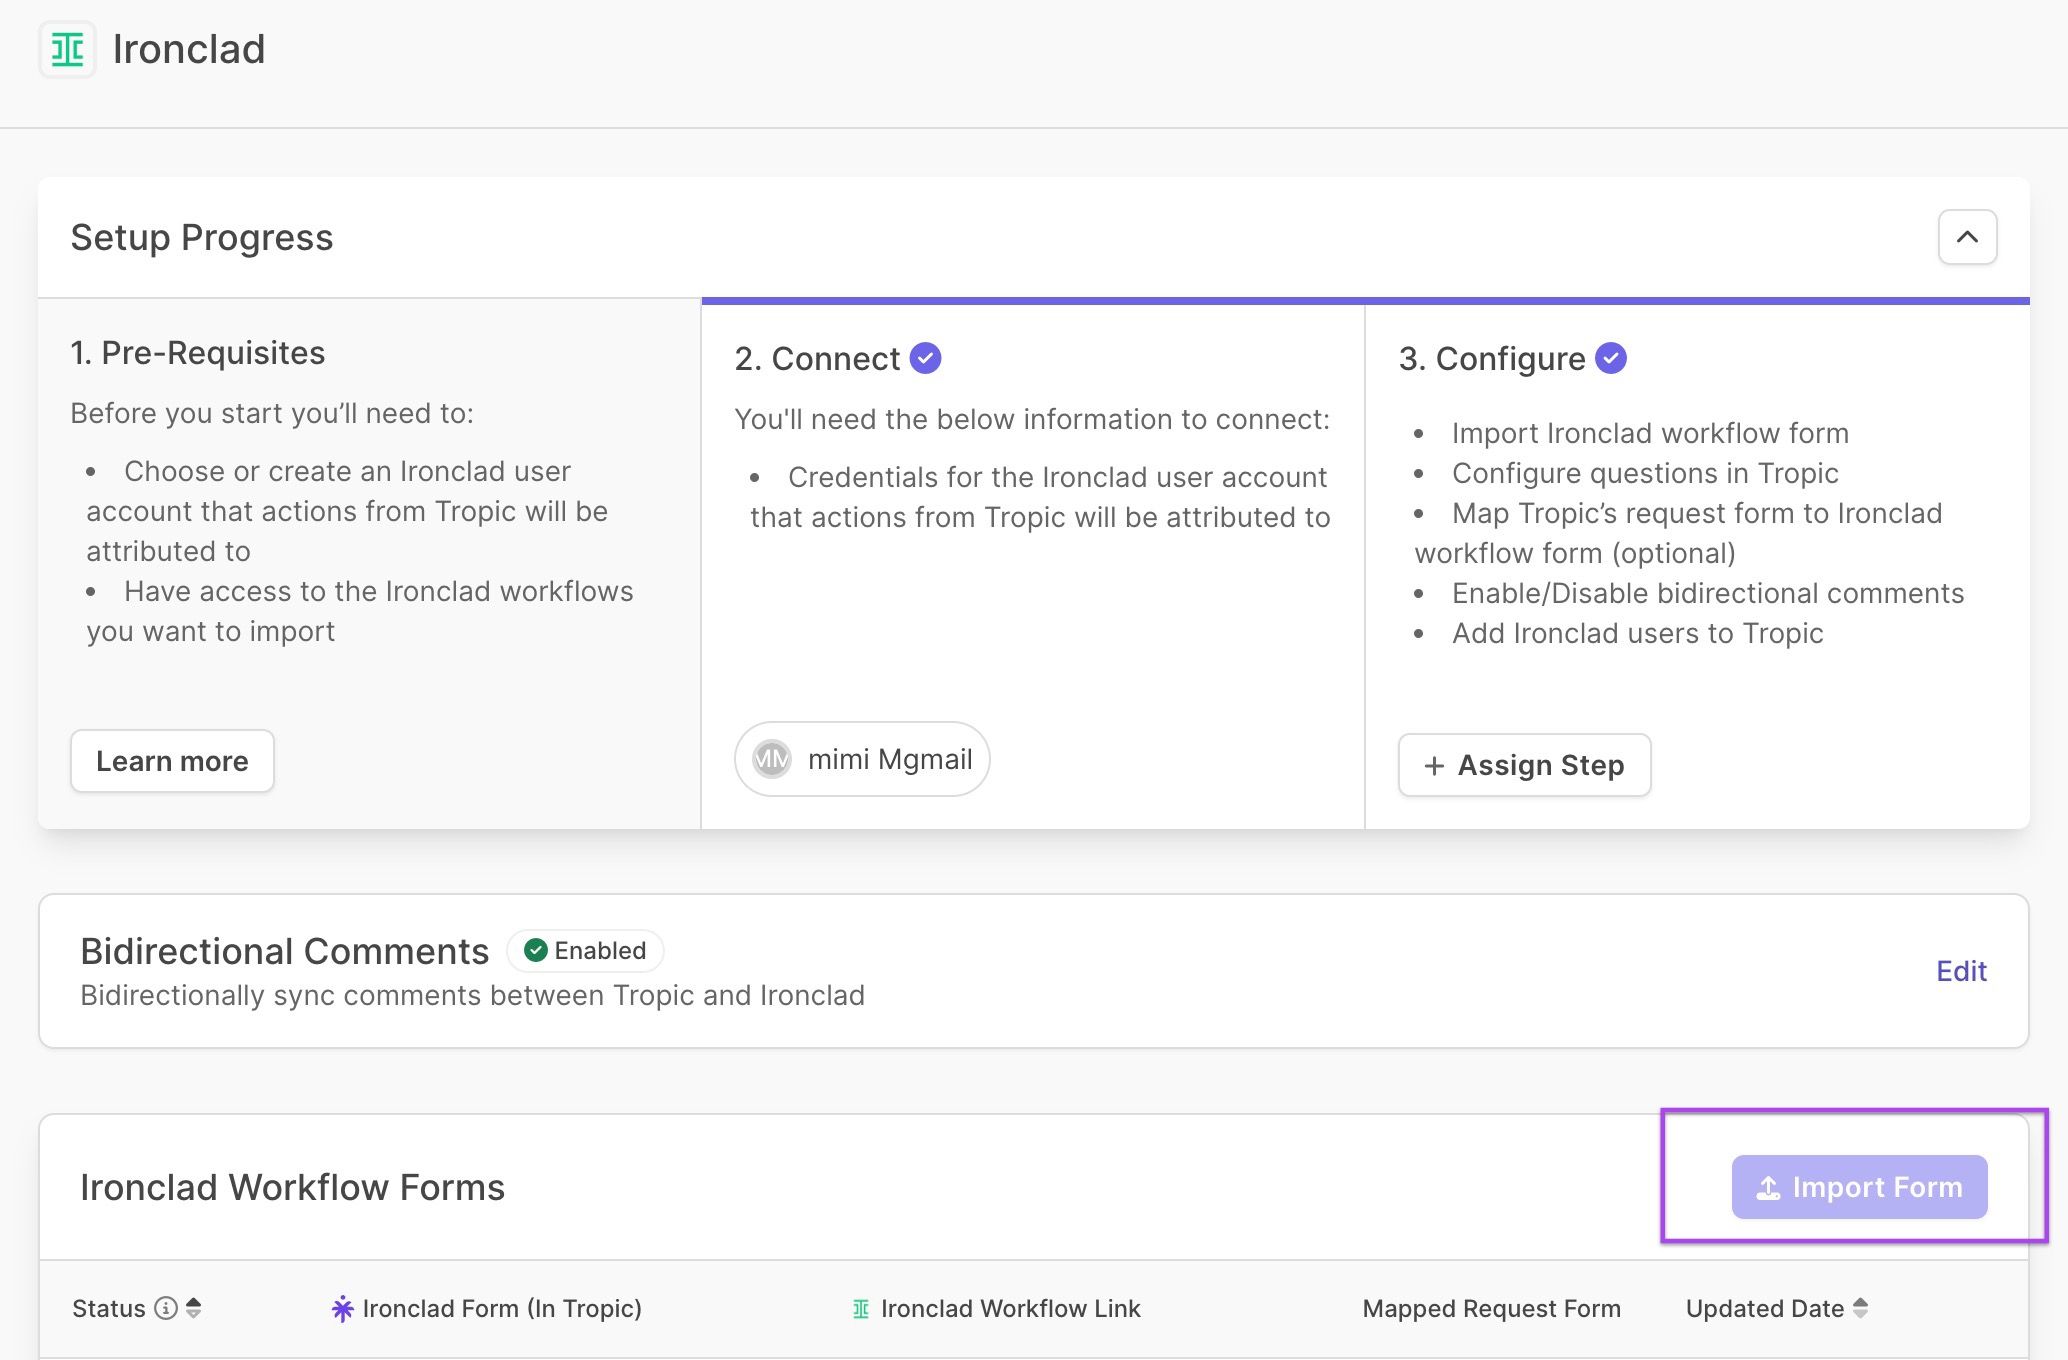Click the Tropic asterisk icon in header
2068x1360 pixels.
point(342,1308)
